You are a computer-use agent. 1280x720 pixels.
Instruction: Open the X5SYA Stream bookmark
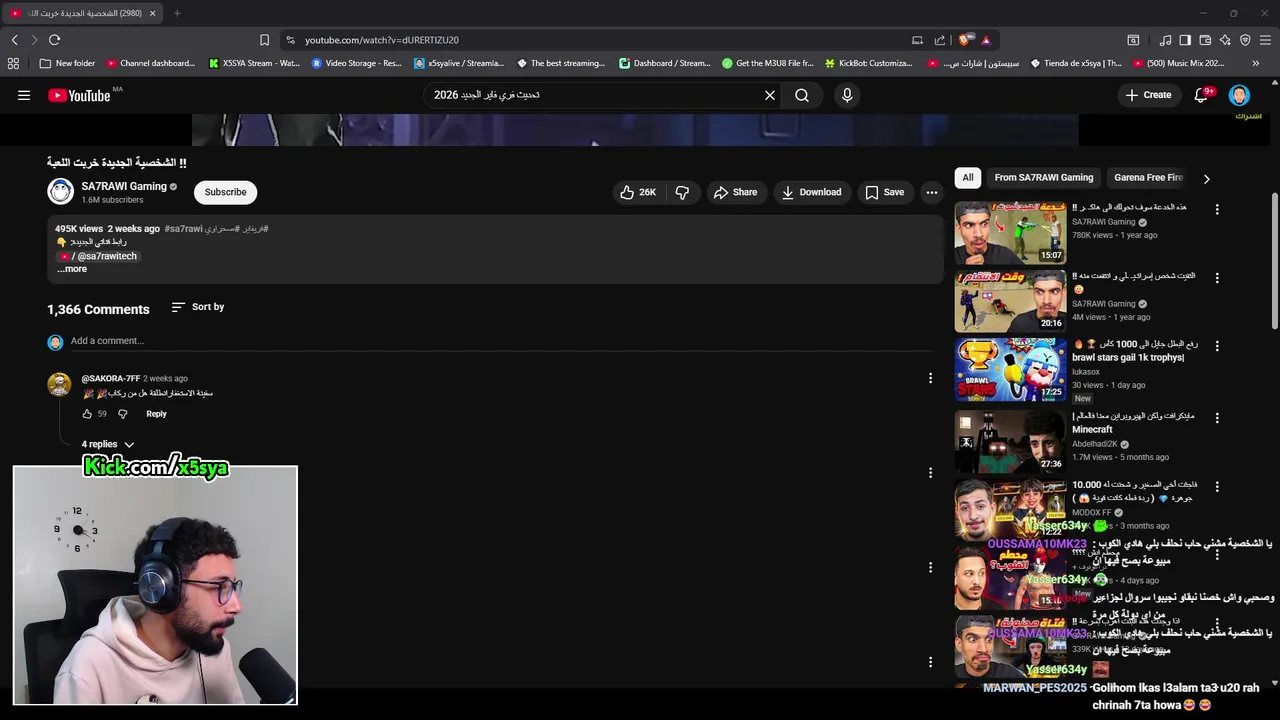[253, 63]
